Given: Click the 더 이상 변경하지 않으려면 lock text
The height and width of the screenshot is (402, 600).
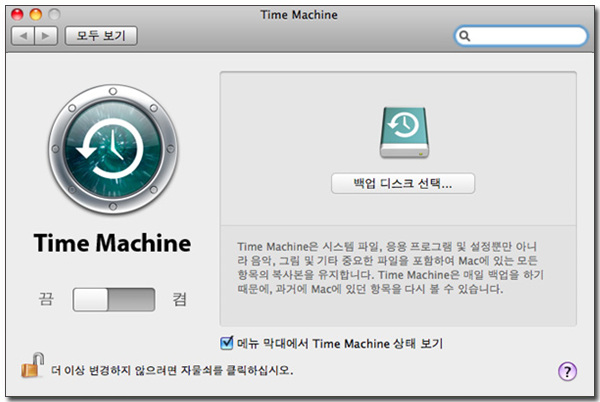Looking at the screenshot, I should pos(172,370).
